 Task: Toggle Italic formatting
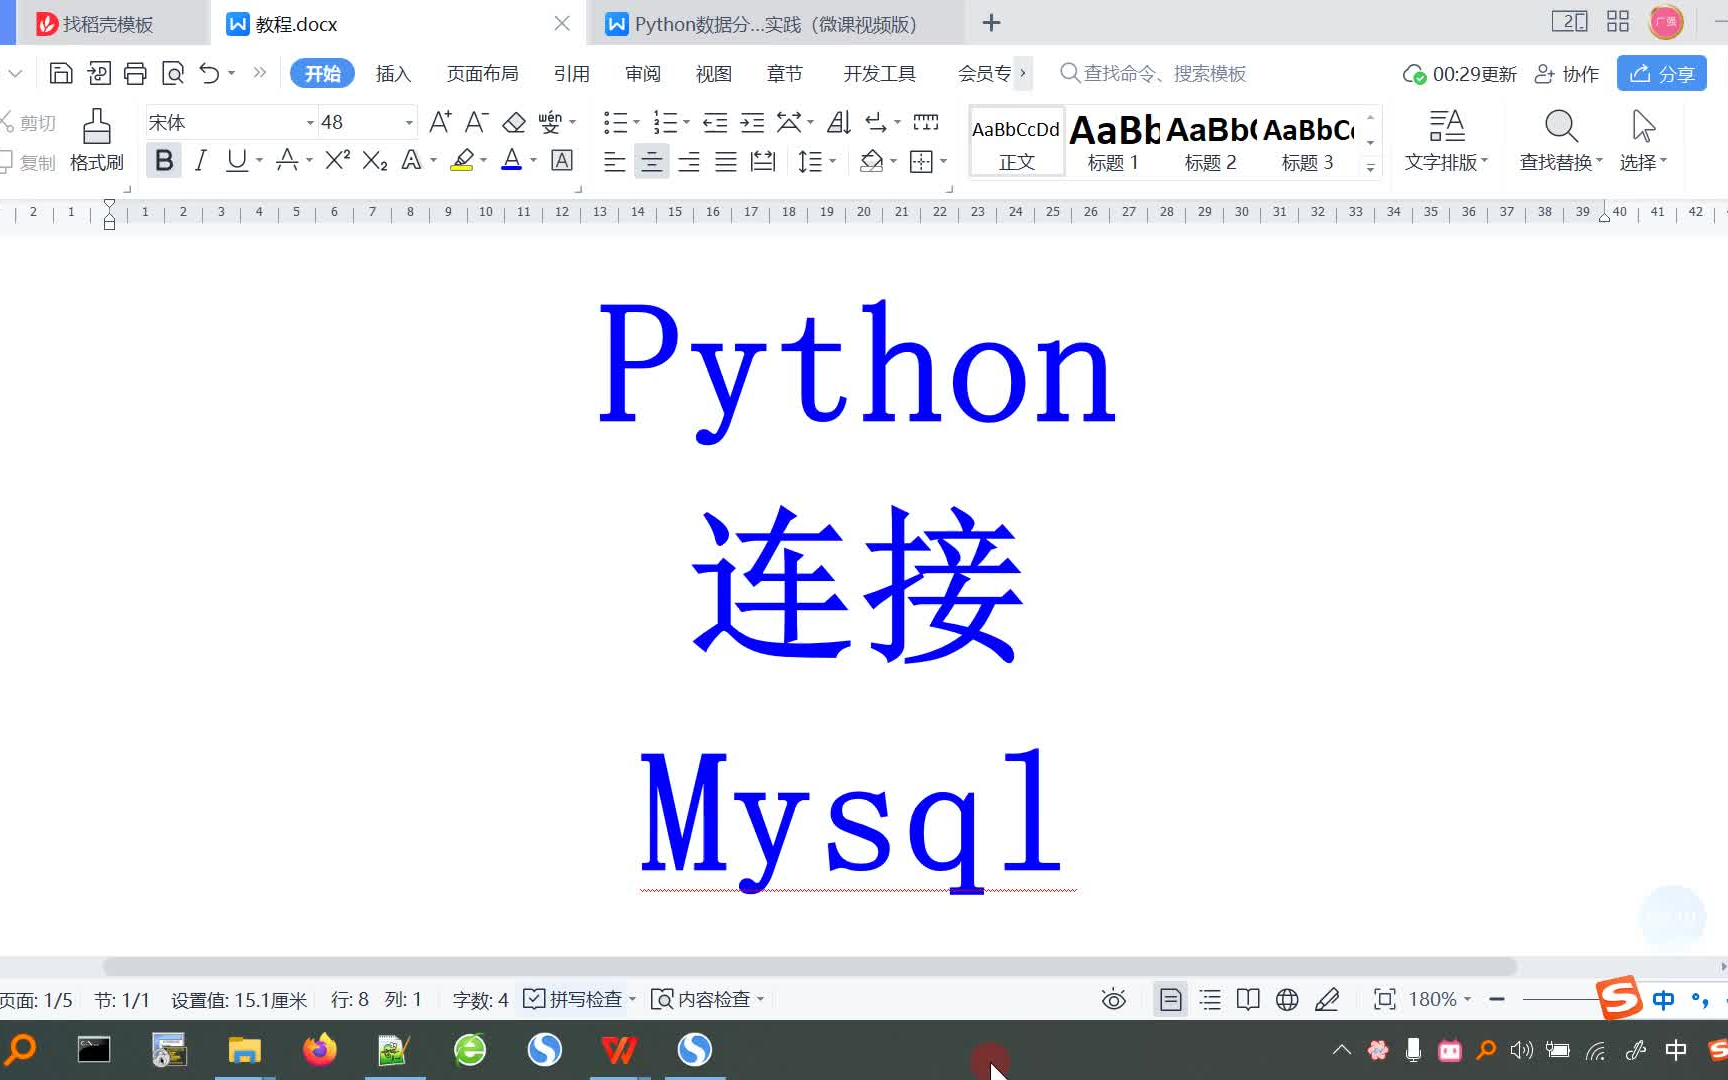(200, 160)
